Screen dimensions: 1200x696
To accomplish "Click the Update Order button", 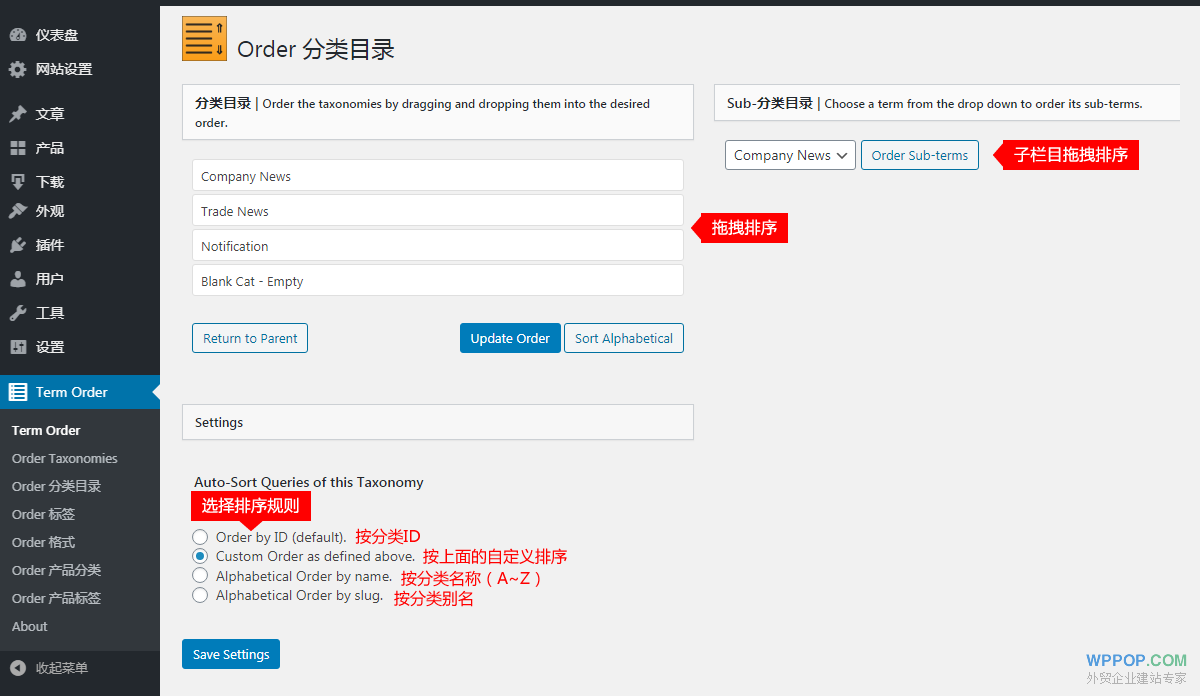I will [x=510, y=338].
